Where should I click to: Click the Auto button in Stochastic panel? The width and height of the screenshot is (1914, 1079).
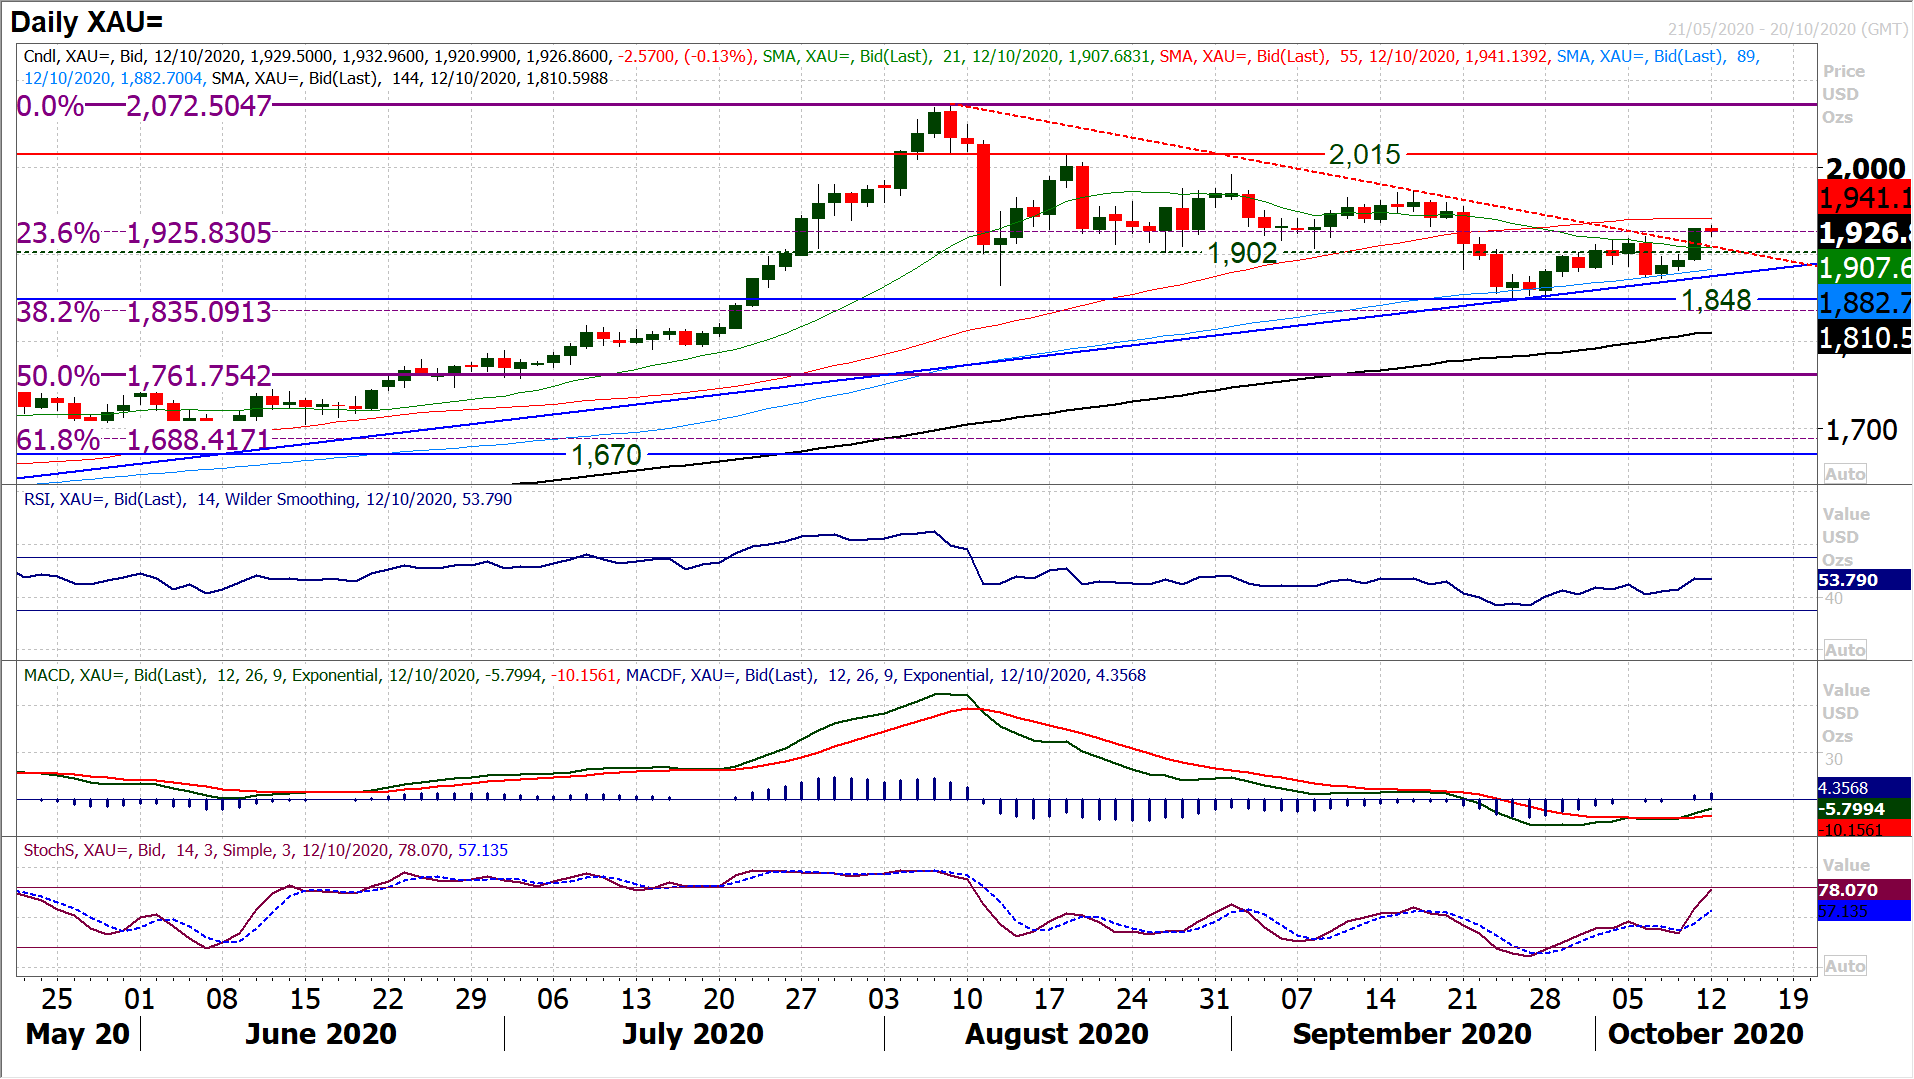click(1845, 966)
